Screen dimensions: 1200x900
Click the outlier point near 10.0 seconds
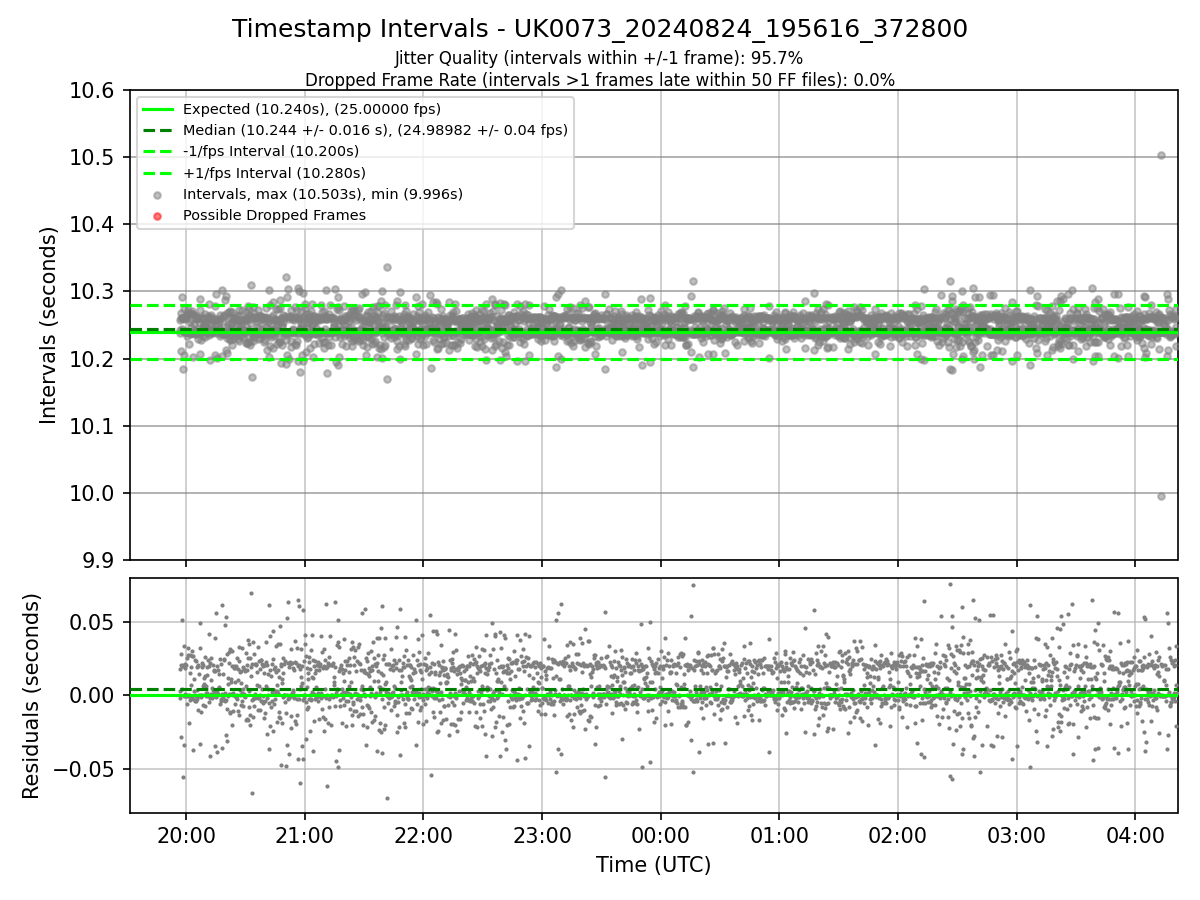[x=1161, y=496]
